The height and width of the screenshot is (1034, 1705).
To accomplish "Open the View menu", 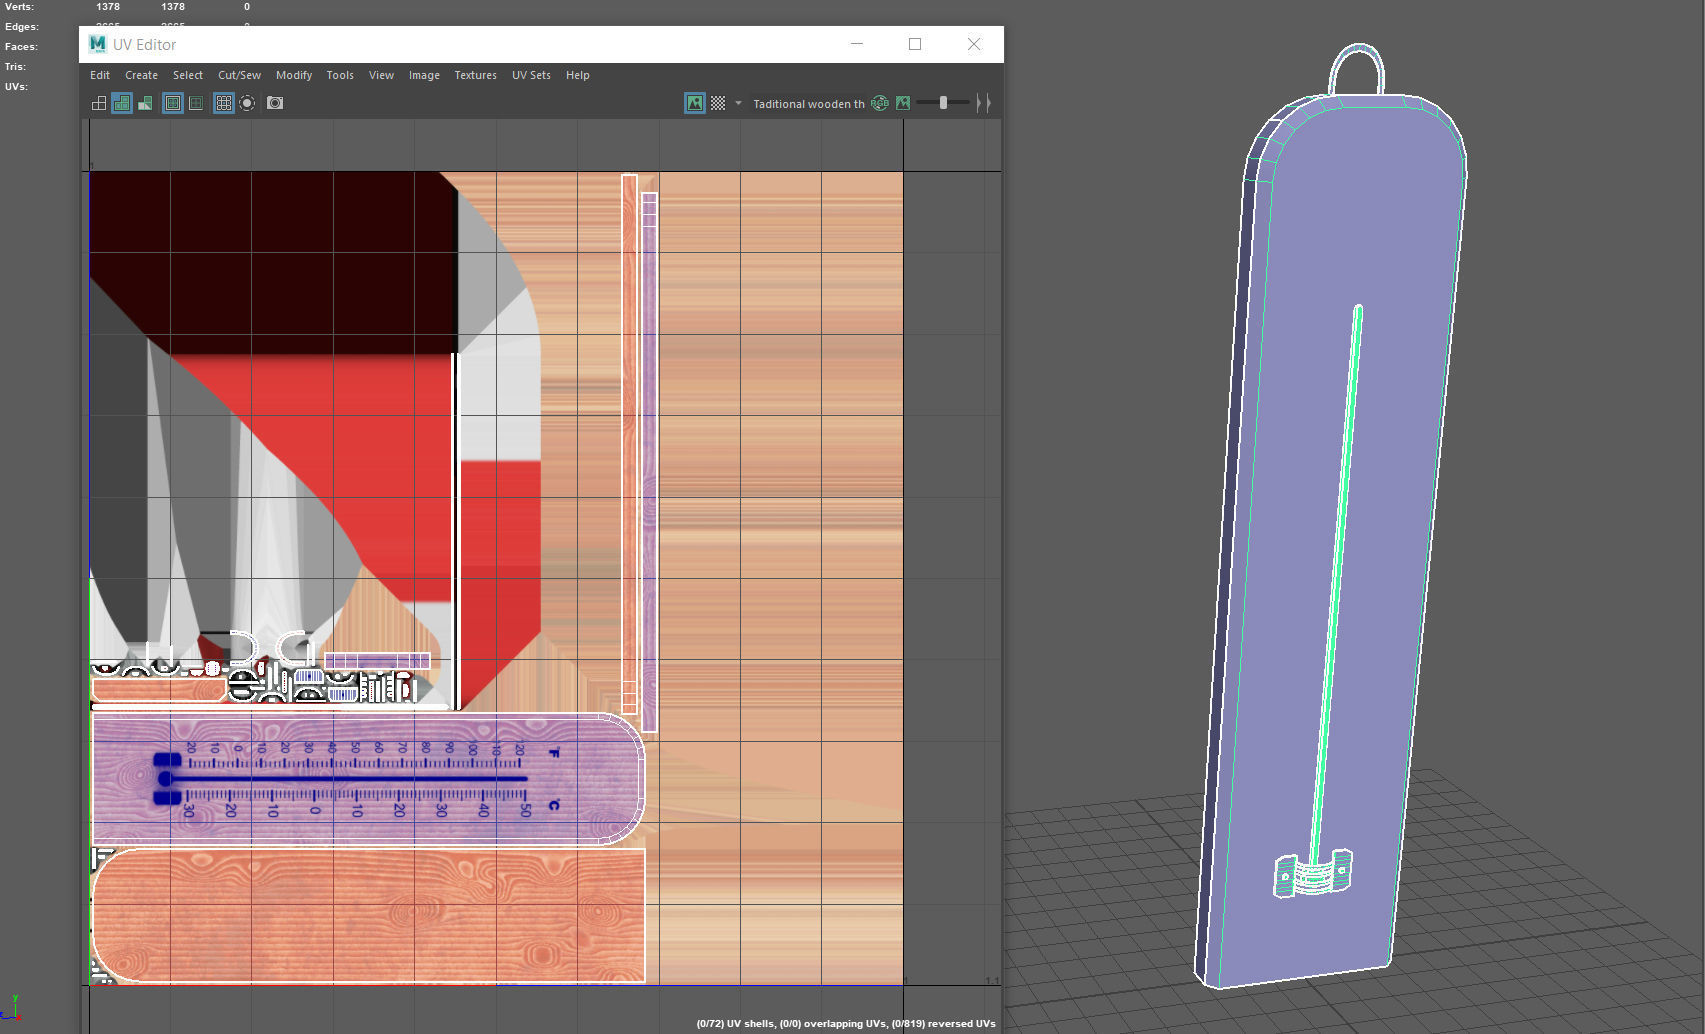I will (381, 75).
